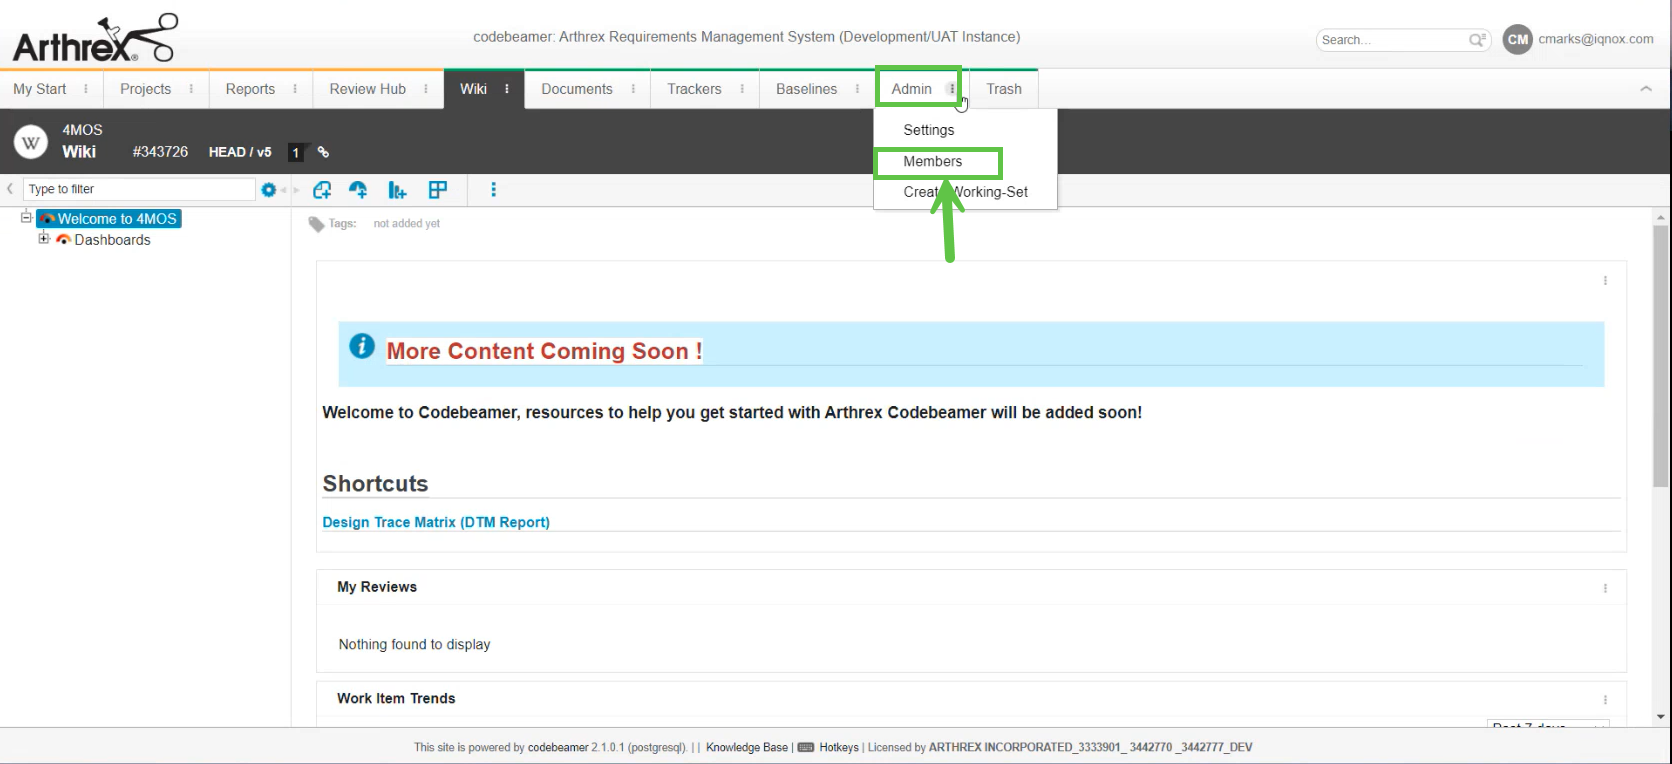
Task: Select Members from the Admin menu
Action: [932, 162]
